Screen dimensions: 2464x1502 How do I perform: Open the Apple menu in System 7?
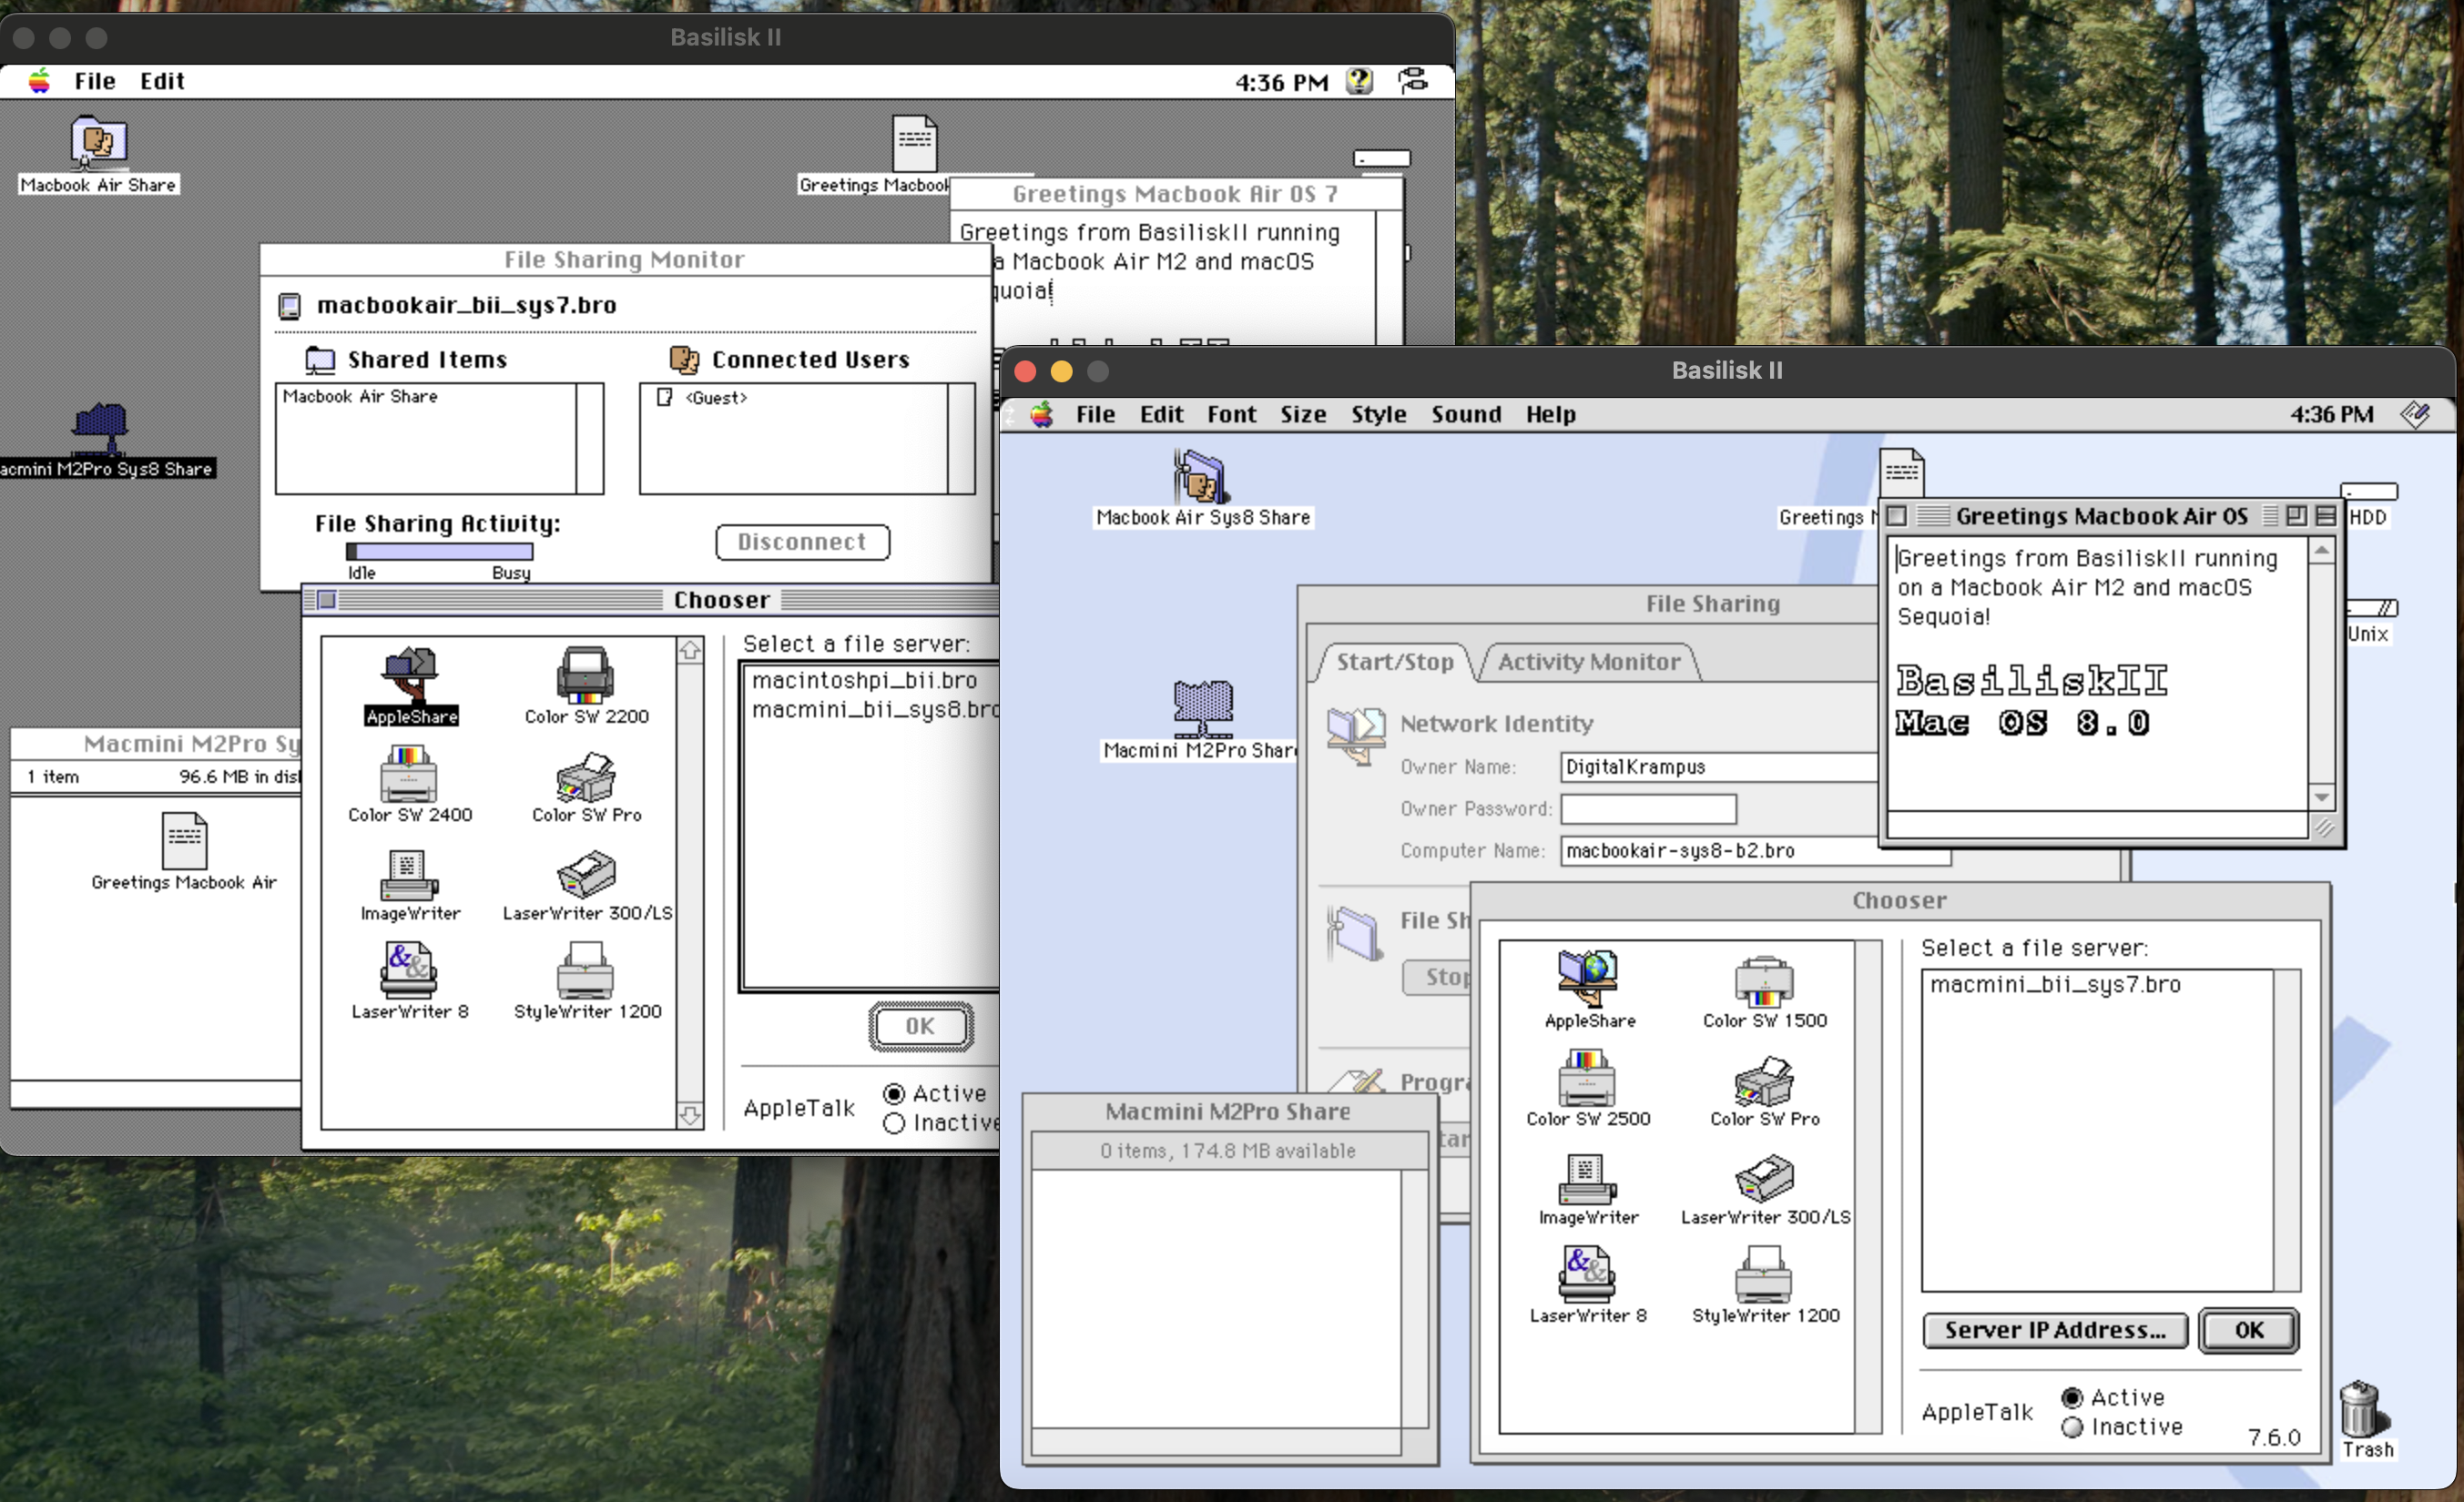[x=39, y=81]
